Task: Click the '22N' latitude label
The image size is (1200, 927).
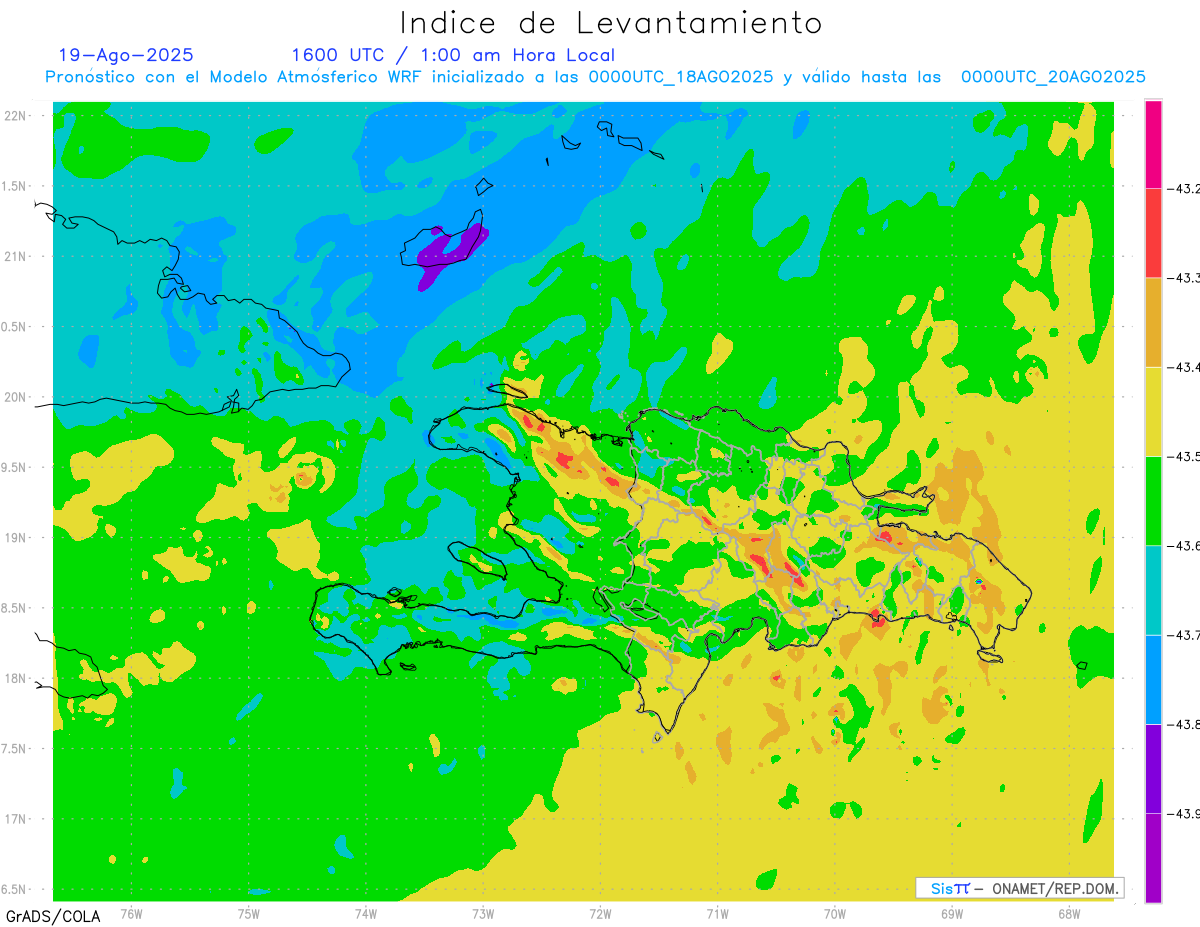Action: coord(15,115)
